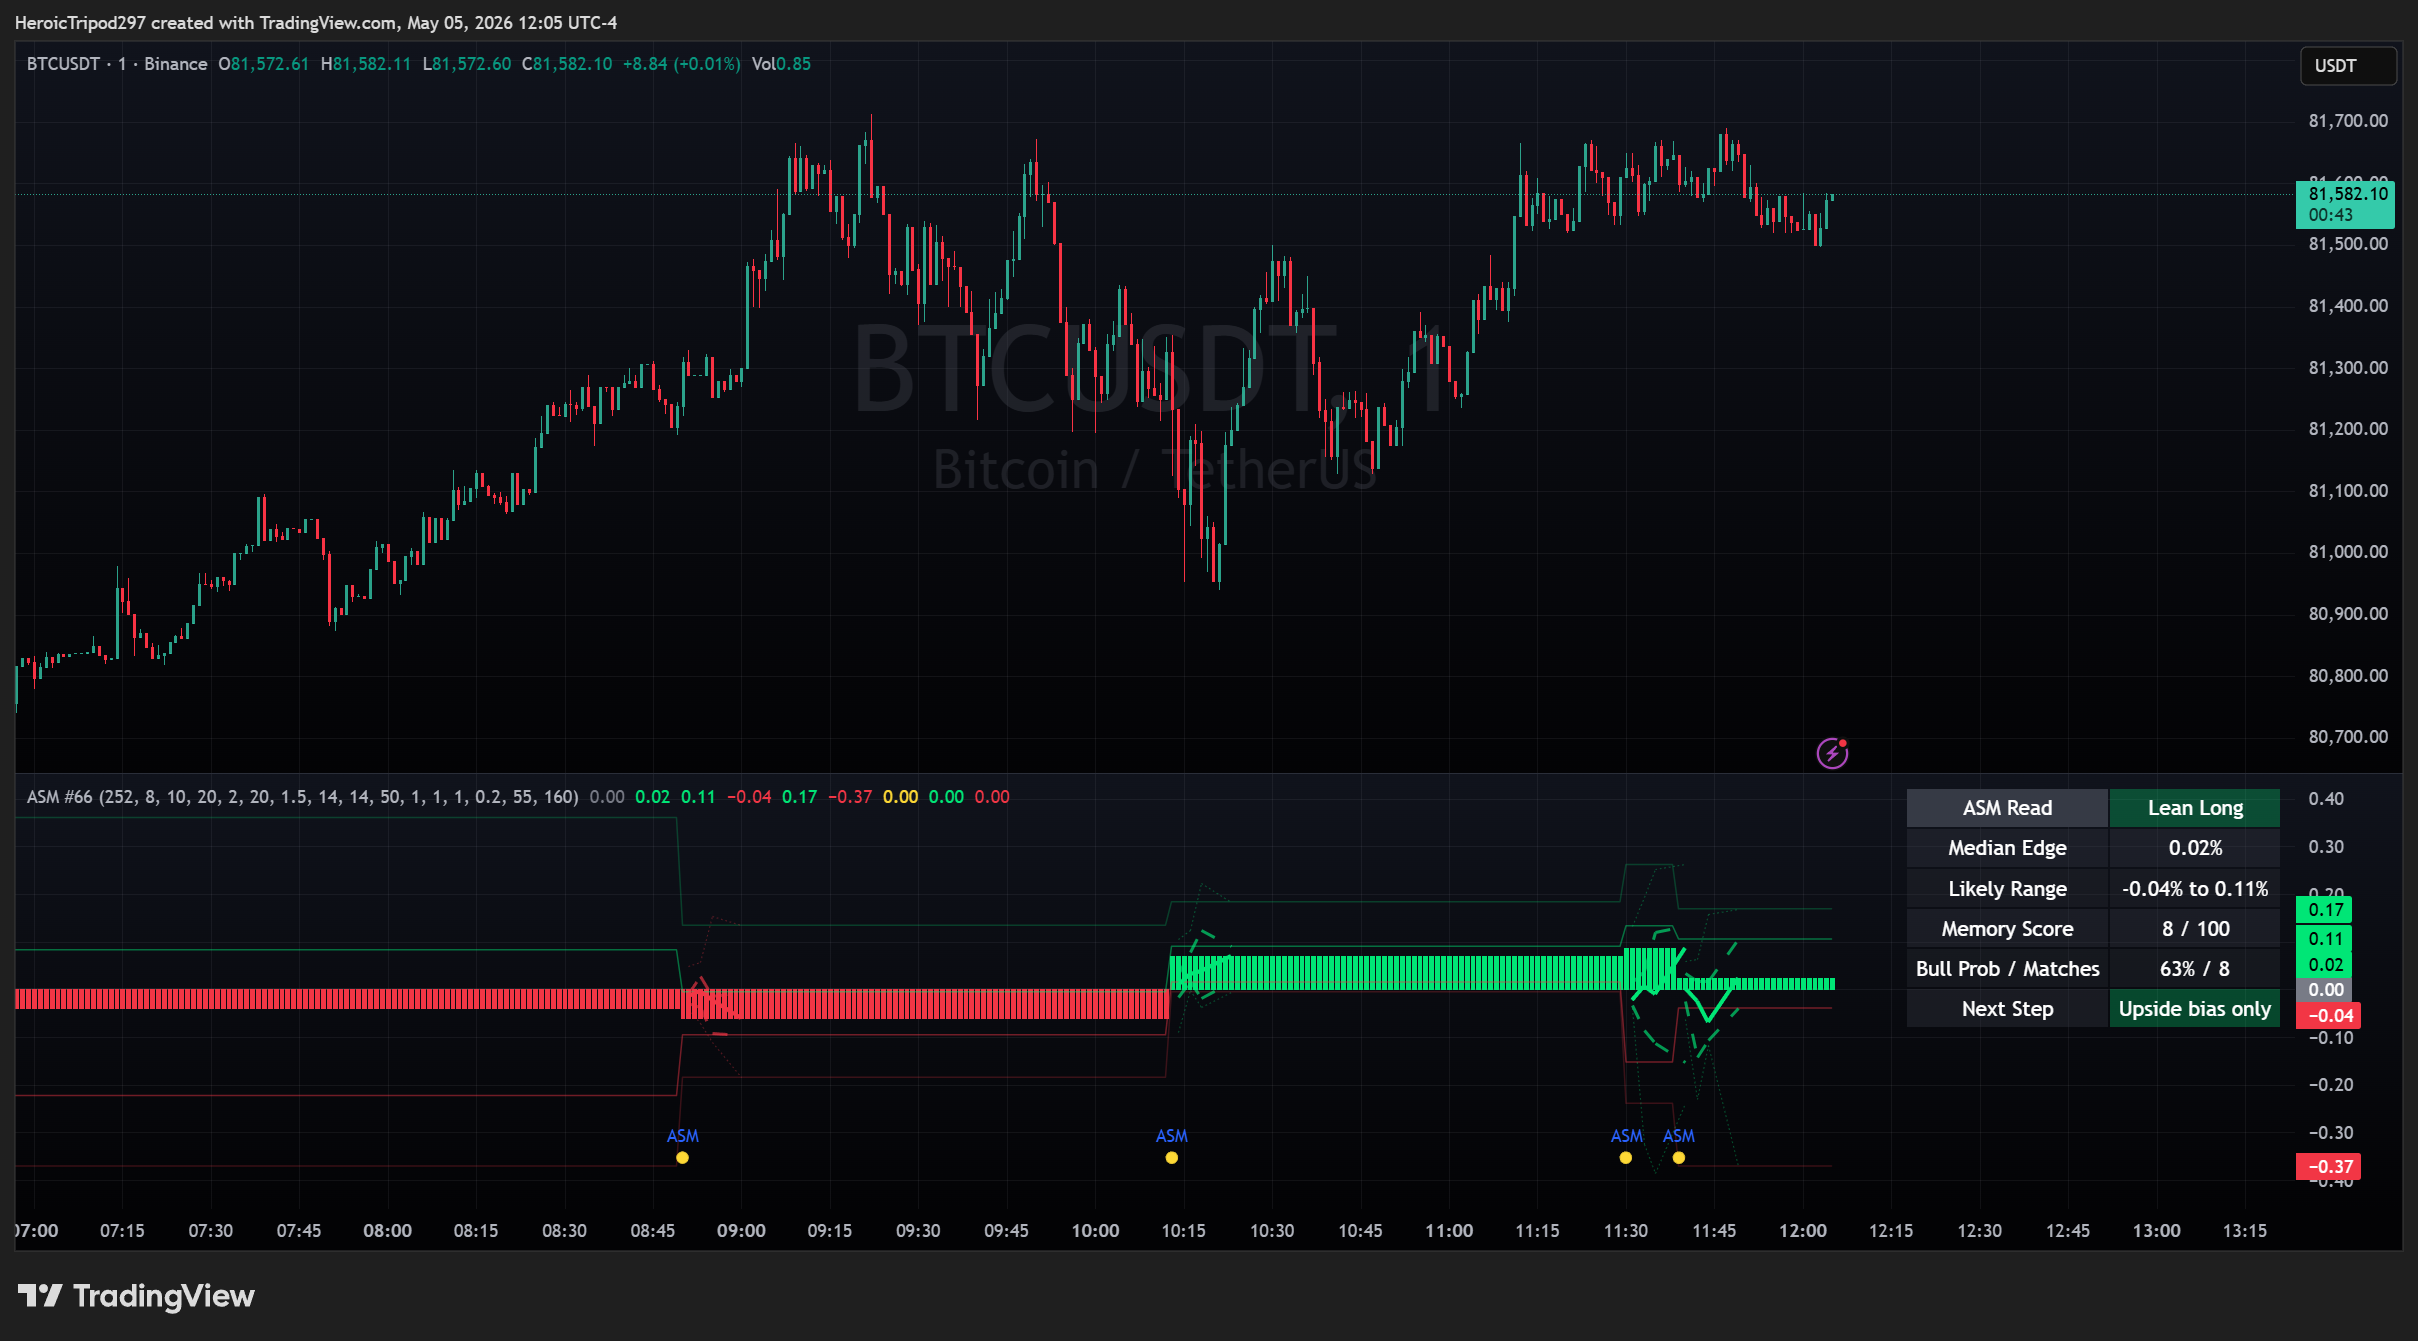This screenshot has width=2418, height=1341.
Task: Click the 80,700.00 price axis label
Action: (2347, 737)
